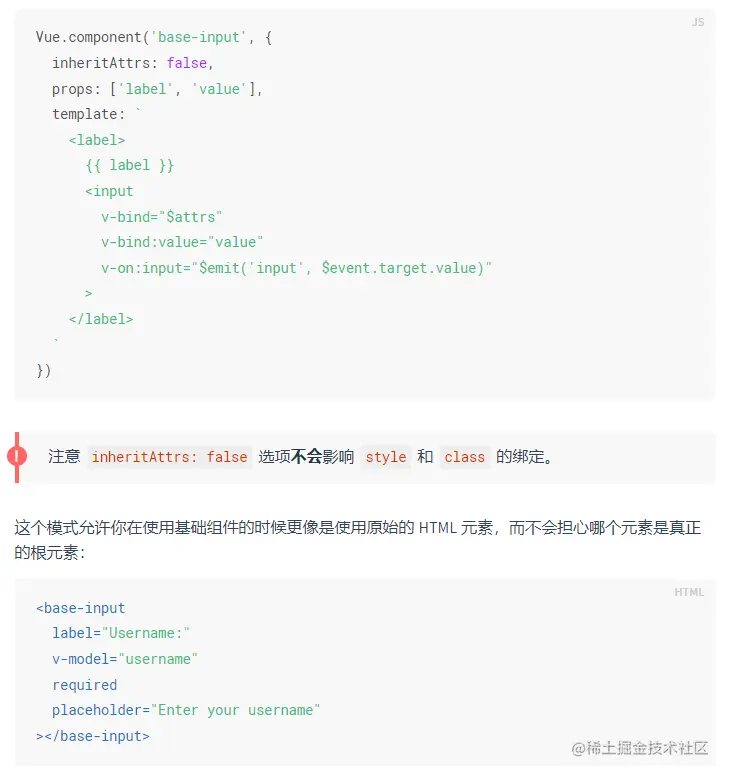Click the opening <label> tag in template
730x778 pixels.
tap(97, 140)
